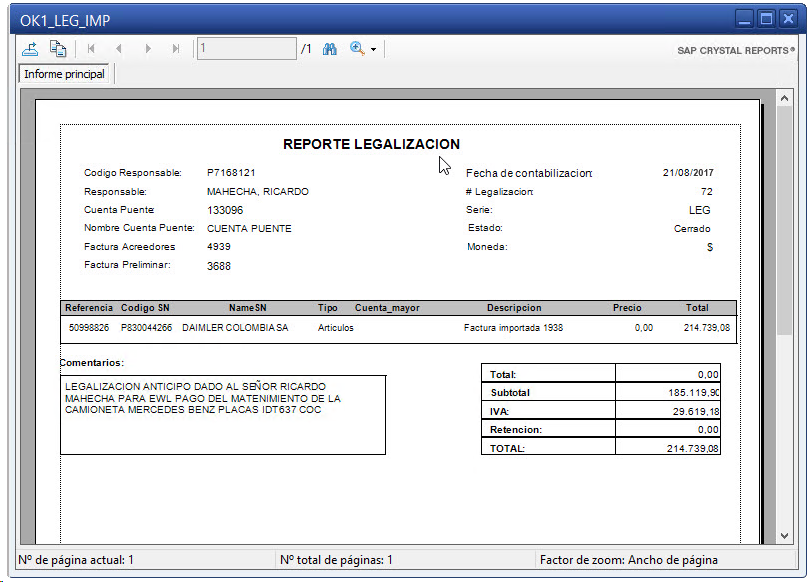The height and width of the screenshot is (582, 809).
Task: Click the page number input field
Action: click(x=246, y=48)
